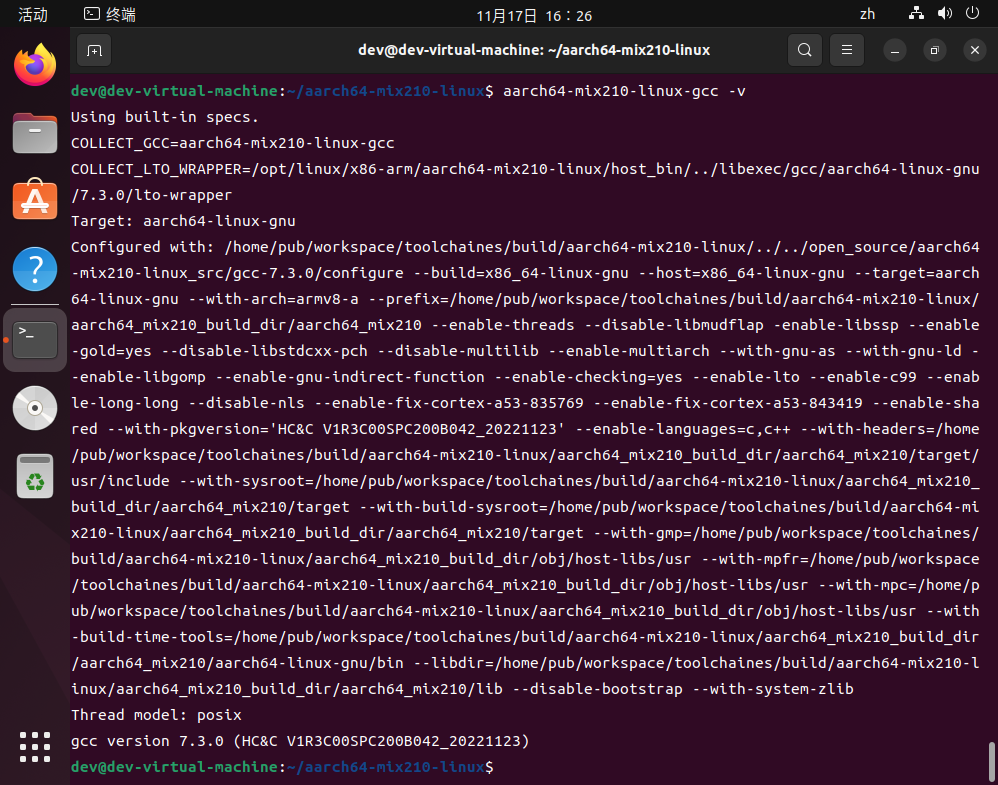Open Ubuntu Software app store
This screenshot has width=998, height=785.
35,200
